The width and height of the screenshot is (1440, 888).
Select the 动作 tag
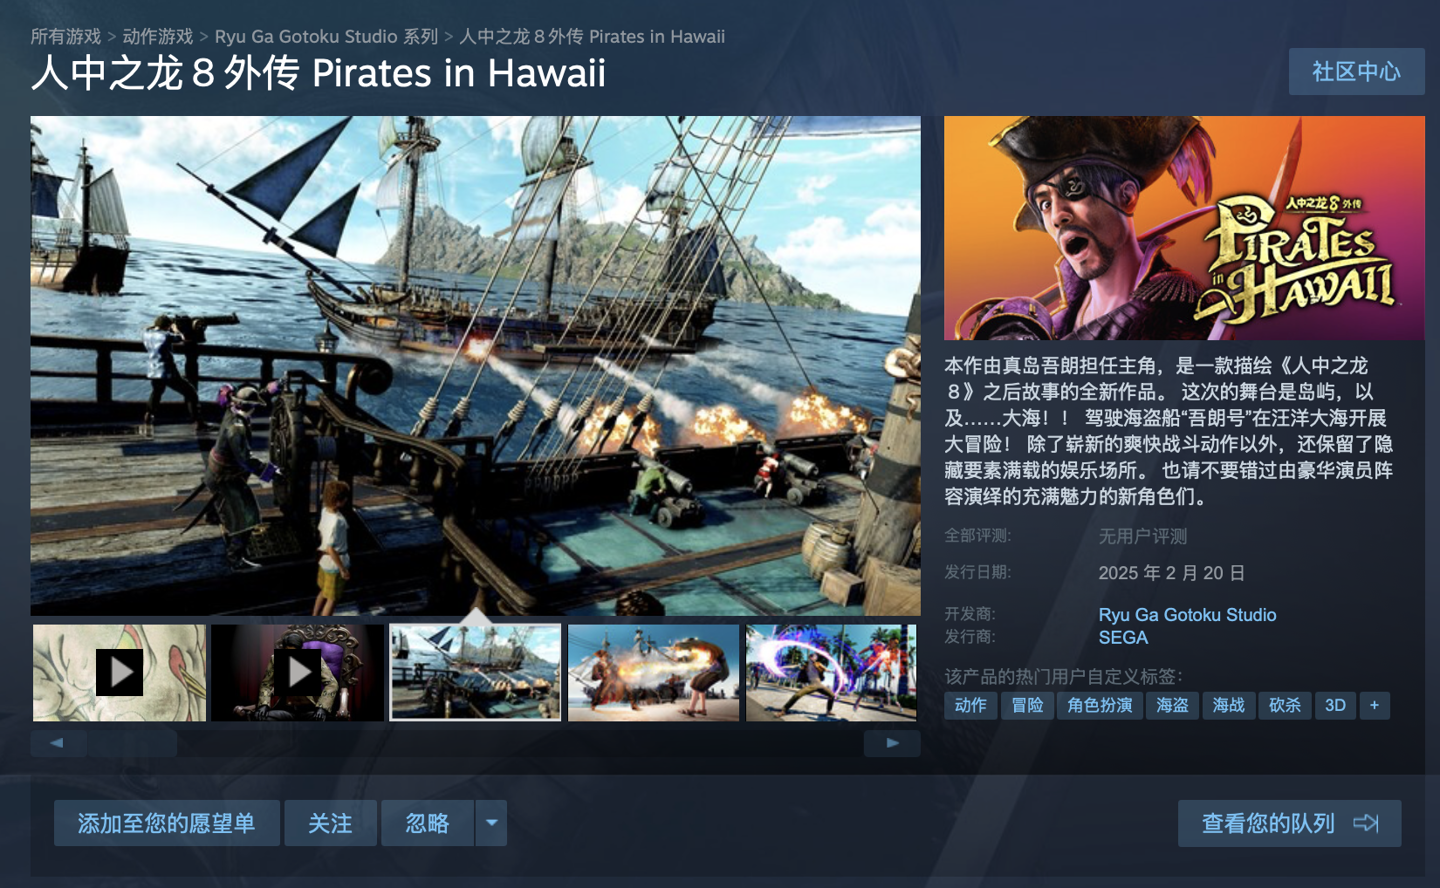[970, 705]
